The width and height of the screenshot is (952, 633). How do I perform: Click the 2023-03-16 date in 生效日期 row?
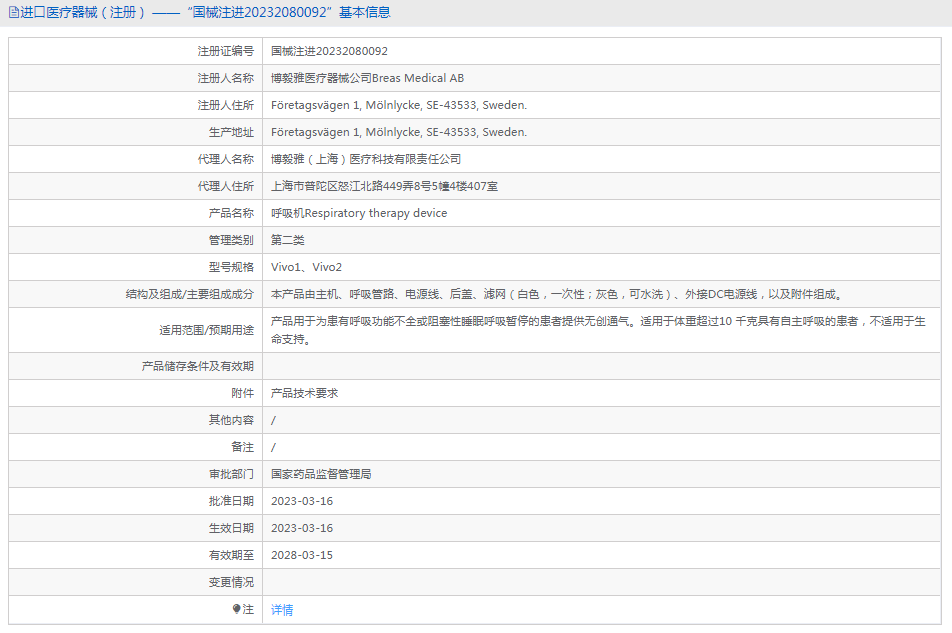click(302, 528)
